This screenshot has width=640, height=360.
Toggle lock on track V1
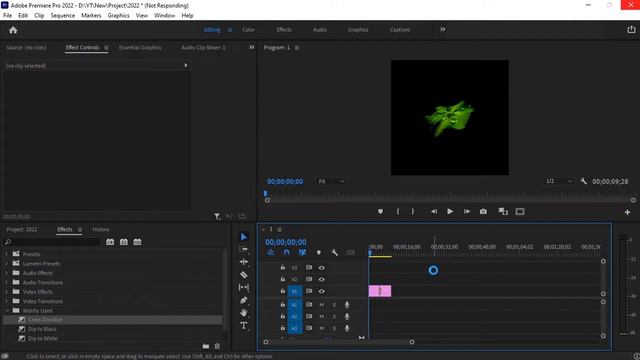[282, 291]
